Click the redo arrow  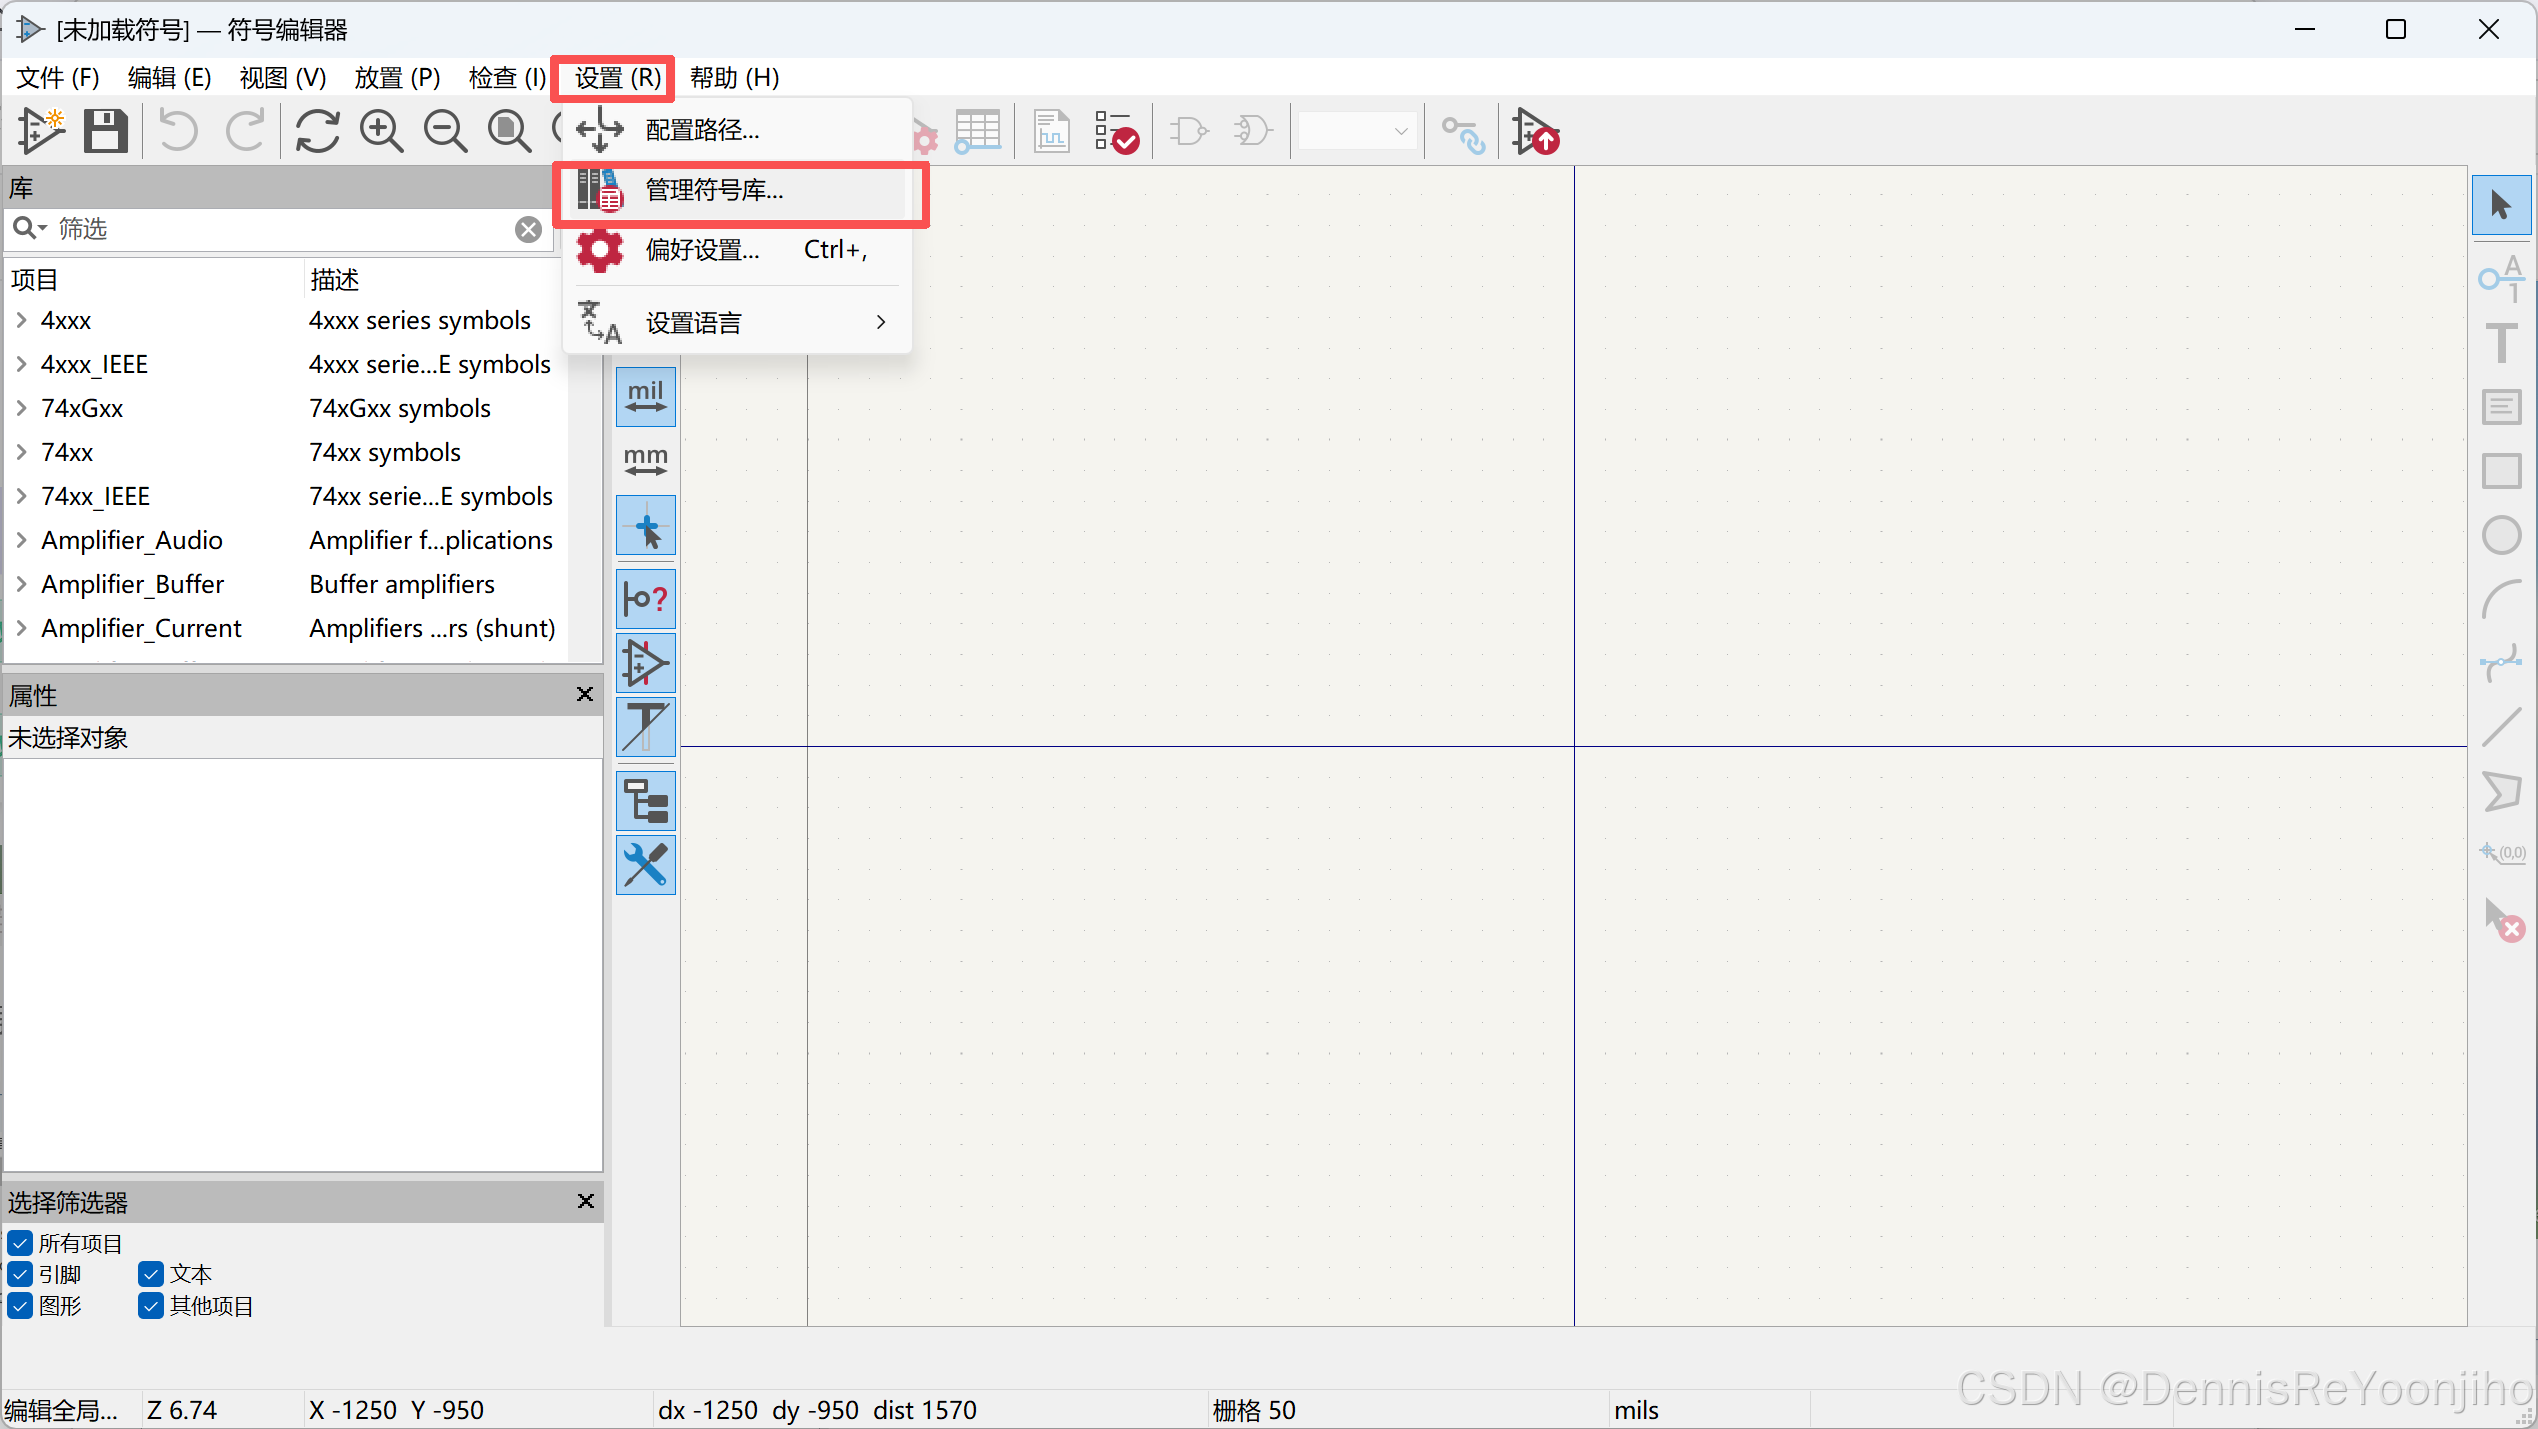(x=245, y=131)
